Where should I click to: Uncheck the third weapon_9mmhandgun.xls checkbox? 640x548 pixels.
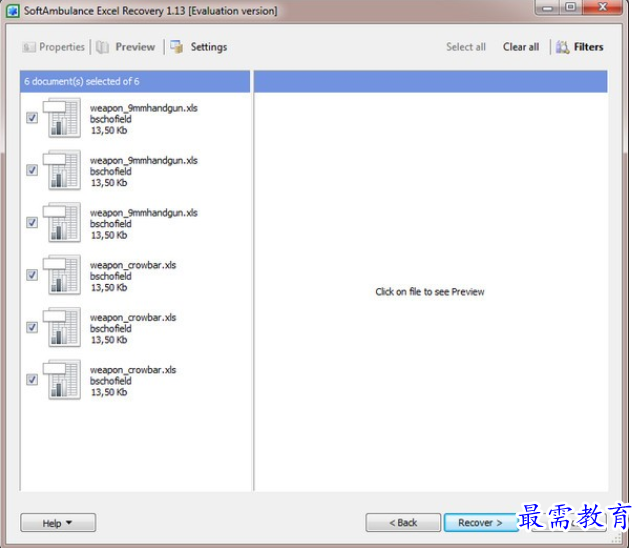pyautogui.click(x=32, y=223)
